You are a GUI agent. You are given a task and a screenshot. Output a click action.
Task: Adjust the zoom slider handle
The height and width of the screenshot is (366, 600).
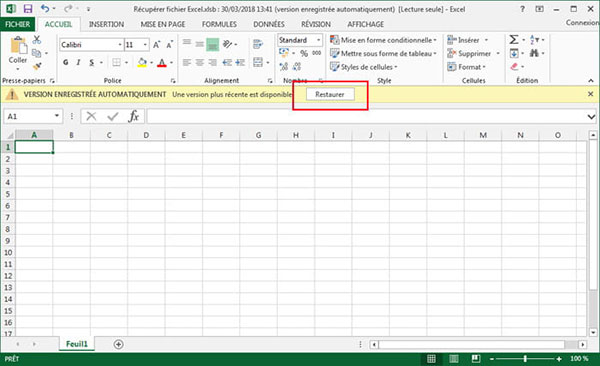coord(525,359)
